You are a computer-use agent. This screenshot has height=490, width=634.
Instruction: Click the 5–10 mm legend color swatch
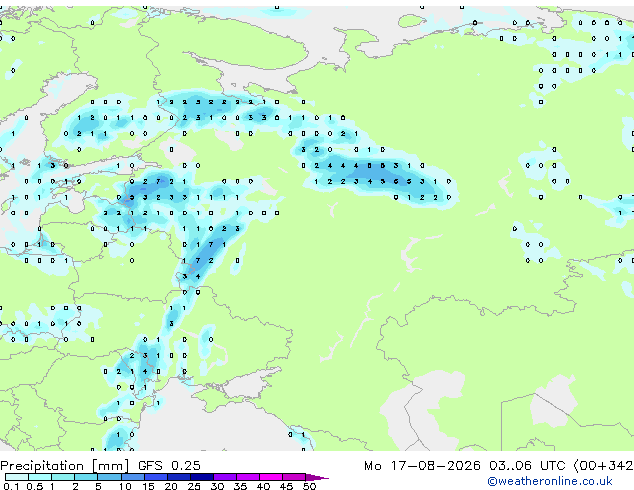(109, 477)
